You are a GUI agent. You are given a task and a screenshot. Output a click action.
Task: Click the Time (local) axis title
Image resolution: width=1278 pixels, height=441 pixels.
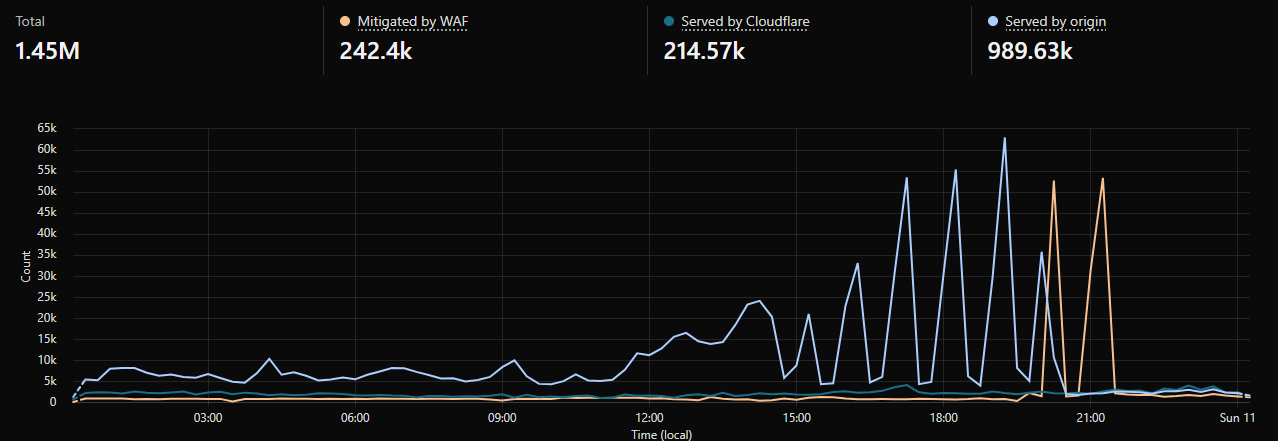[x=661, y=434]
